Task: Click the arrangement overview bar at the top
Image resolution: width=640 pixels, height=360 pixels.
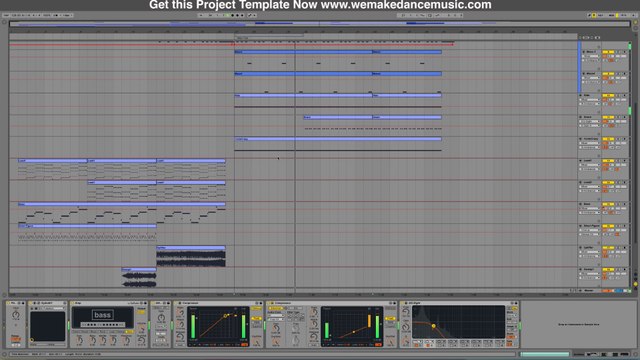Action: (x=319, y=24)
